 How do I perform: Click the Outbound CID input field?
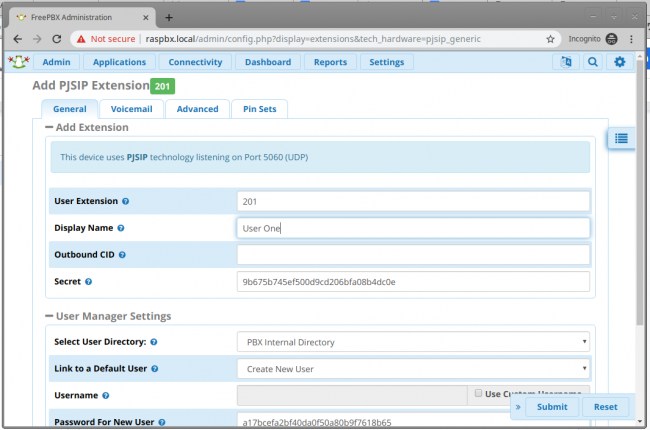click(x=413, y=255)
